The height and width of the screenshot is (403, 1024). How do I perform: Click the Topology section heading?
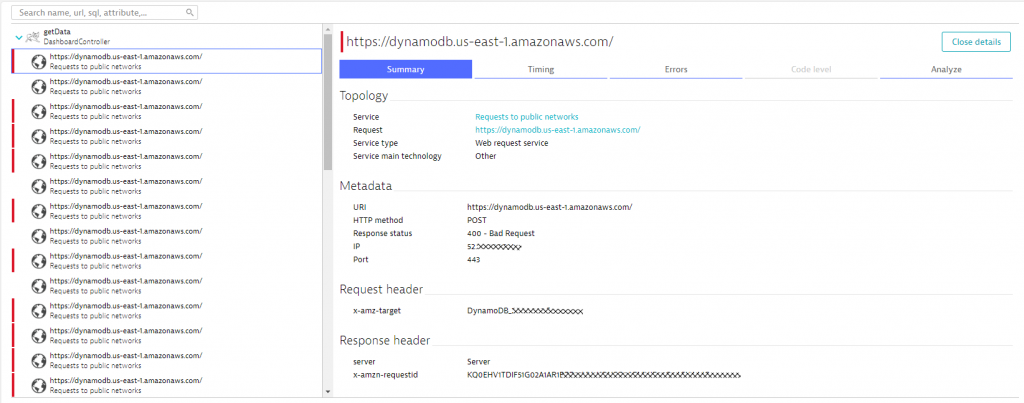point(364,96)
